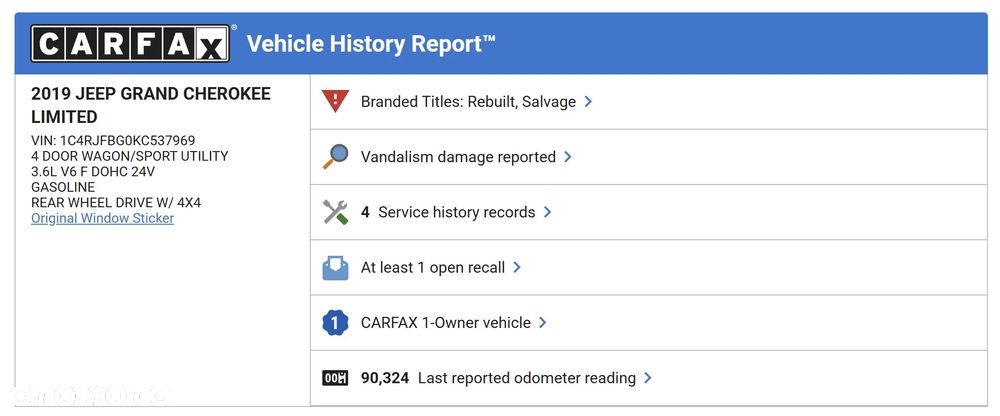Open the Original Window Sticker link

point(102,218)
